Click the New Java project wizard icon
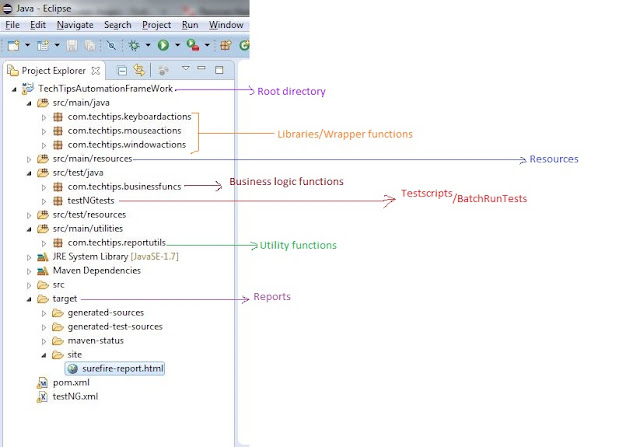 [x=43, y=45]
